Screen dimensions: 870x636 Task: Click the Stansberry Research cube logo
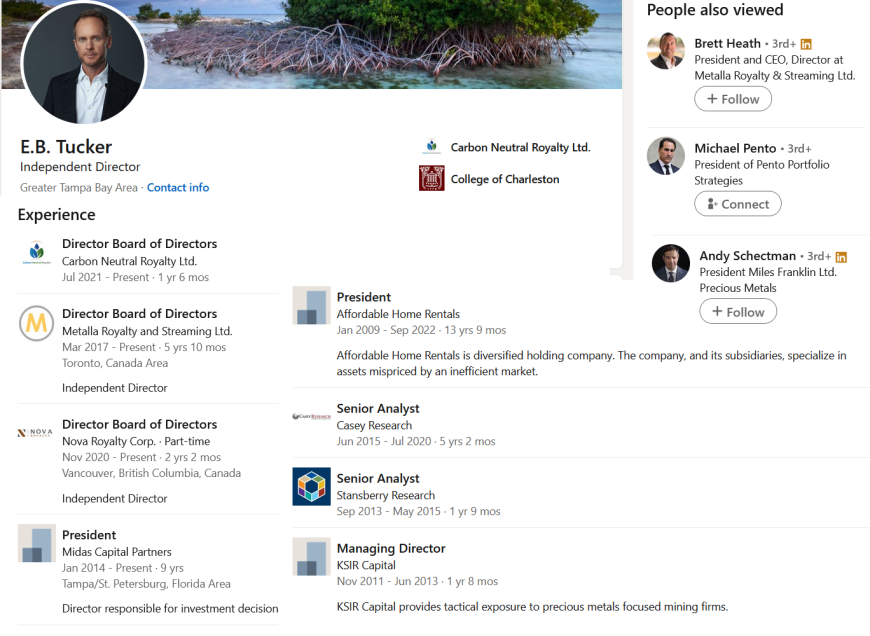(x=311, y=486)
